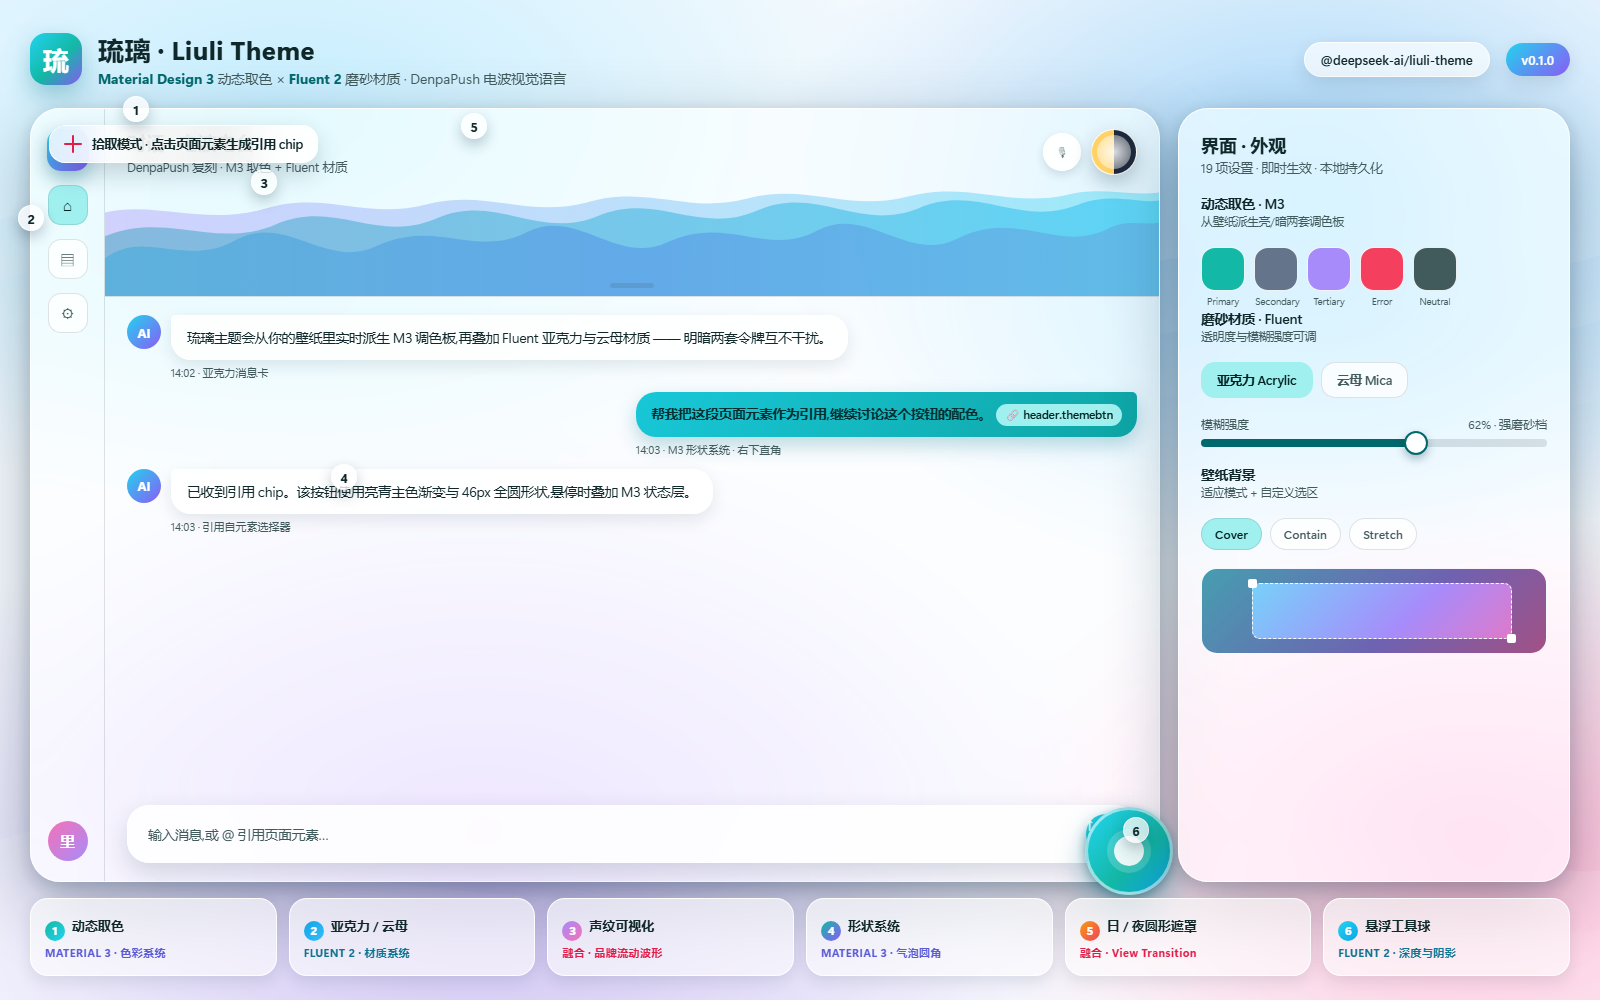The width and height of the screenshot is (1600, 1000).
Task: Open the 动态取色 feature card
Action: point(153,937)
